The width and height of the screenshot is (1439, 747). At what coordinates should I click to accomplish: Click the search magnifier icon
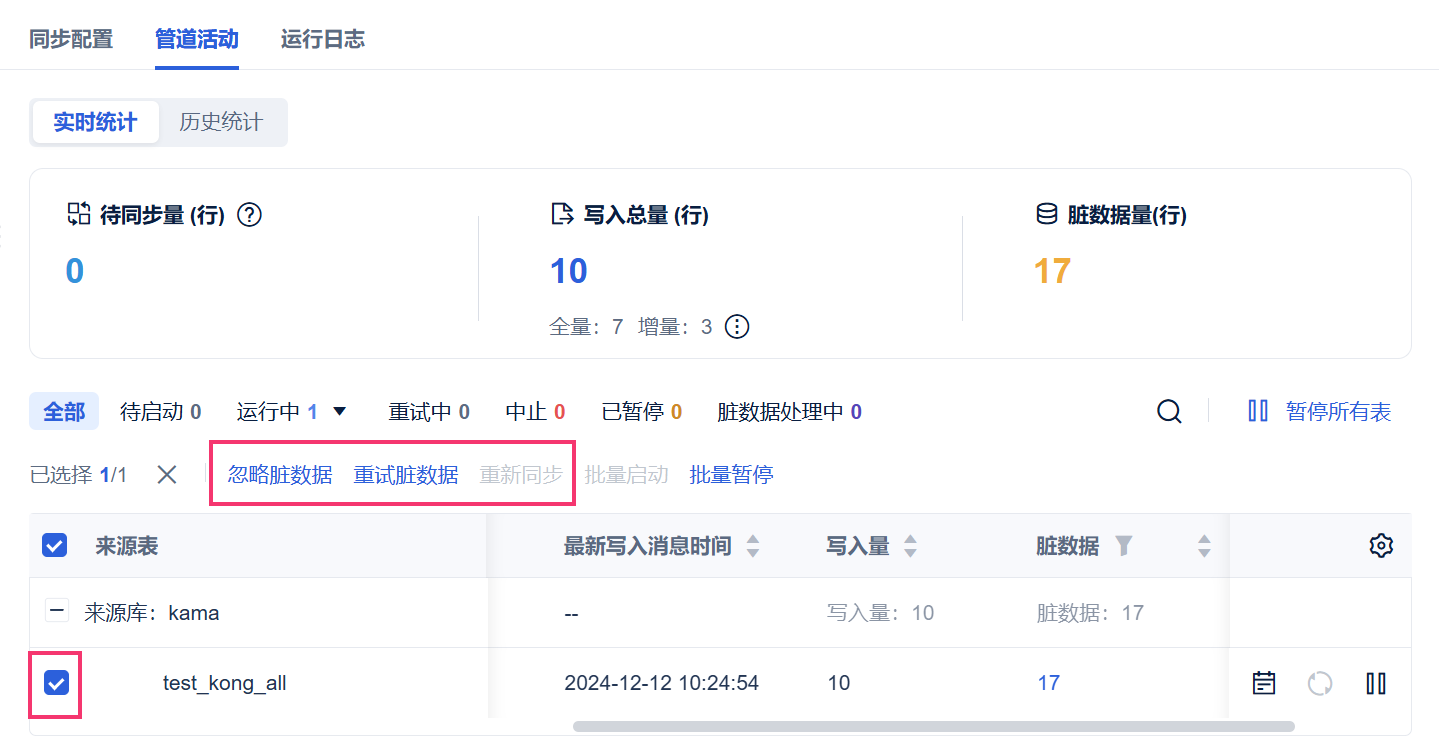pos(1169,411)
